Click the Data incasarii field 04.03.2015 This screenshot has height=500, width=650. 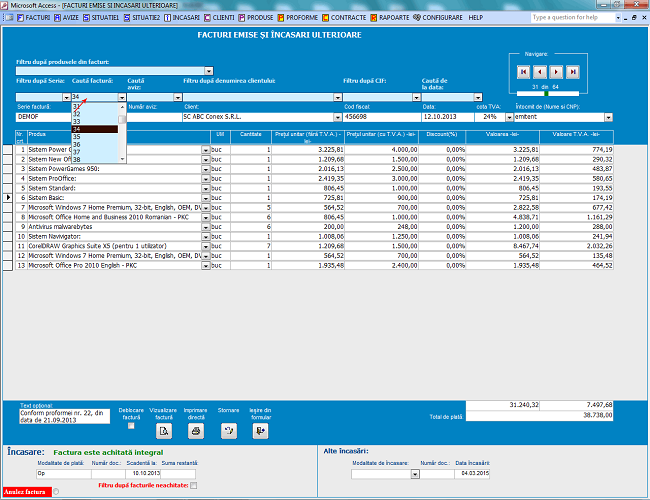pos(472,474)
